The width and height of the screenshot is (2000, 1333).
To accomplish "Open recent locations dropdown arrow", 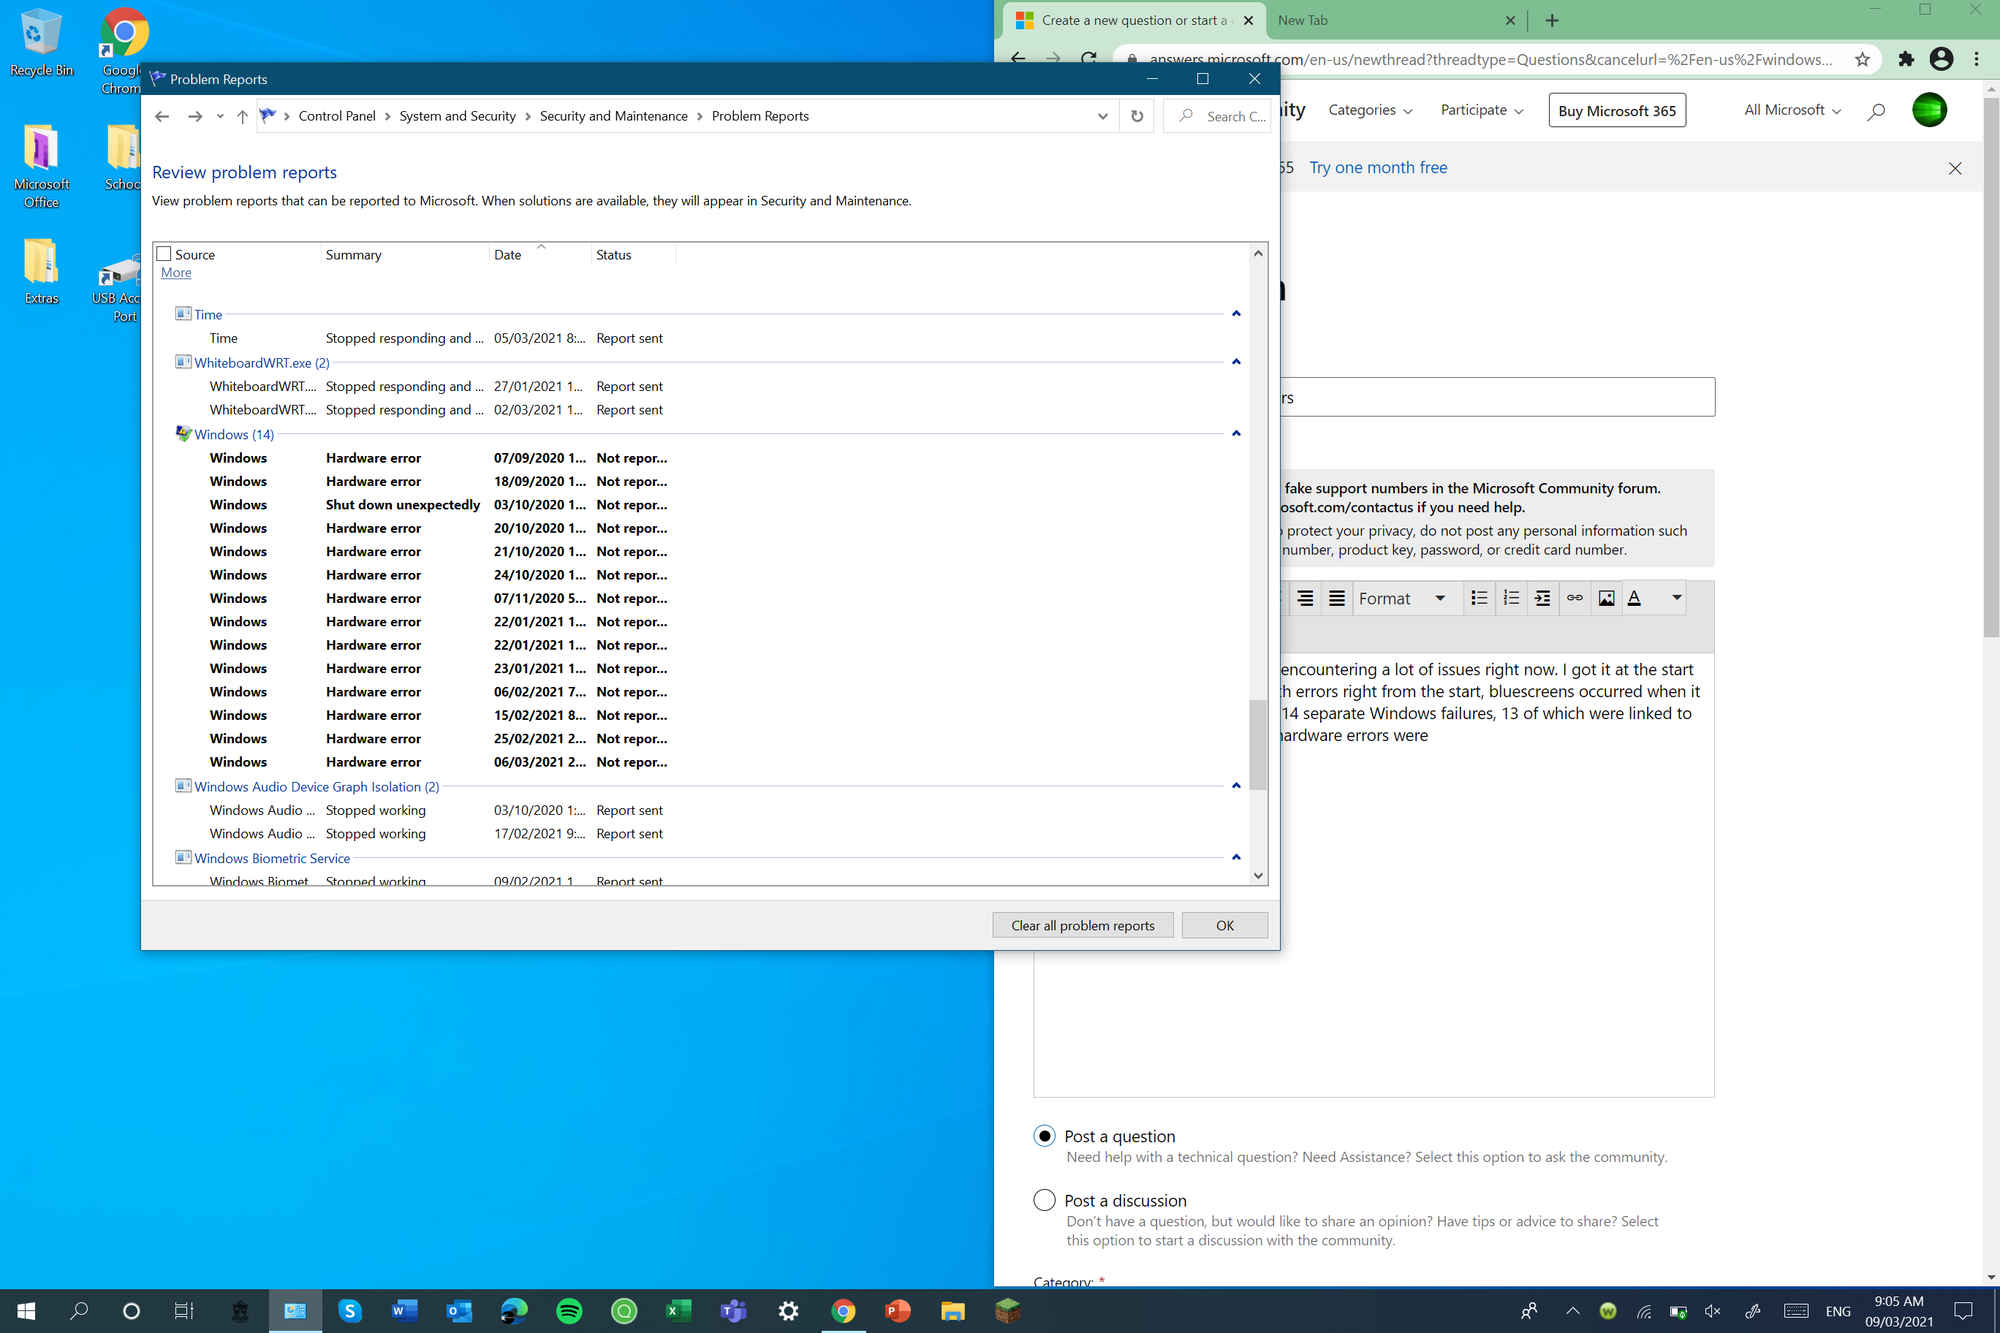I will click(220, 116).
